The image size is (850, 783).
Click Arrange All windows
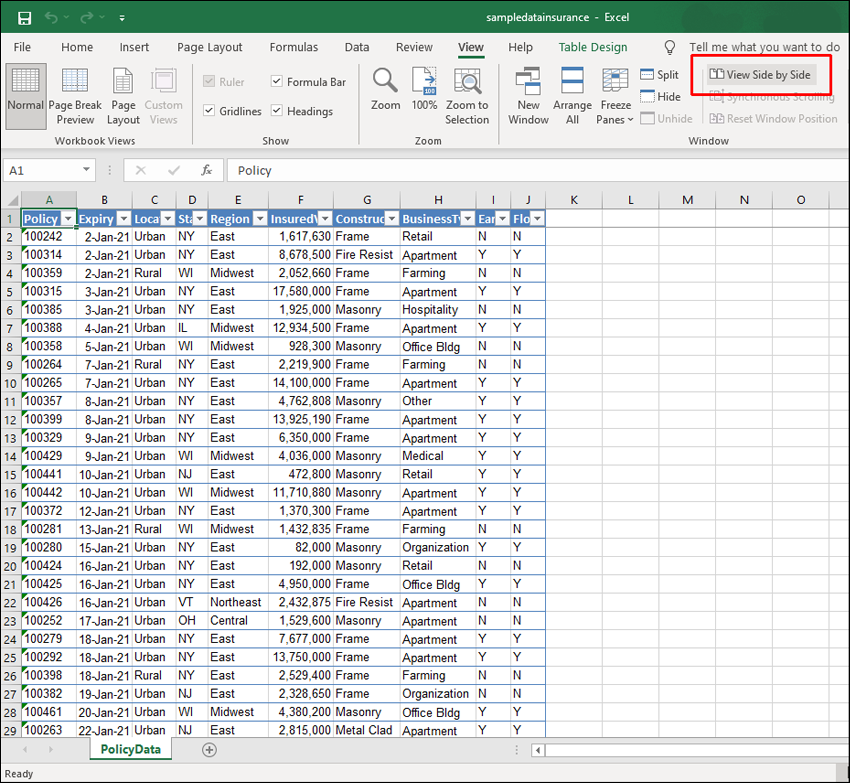(x=572, y=97)
